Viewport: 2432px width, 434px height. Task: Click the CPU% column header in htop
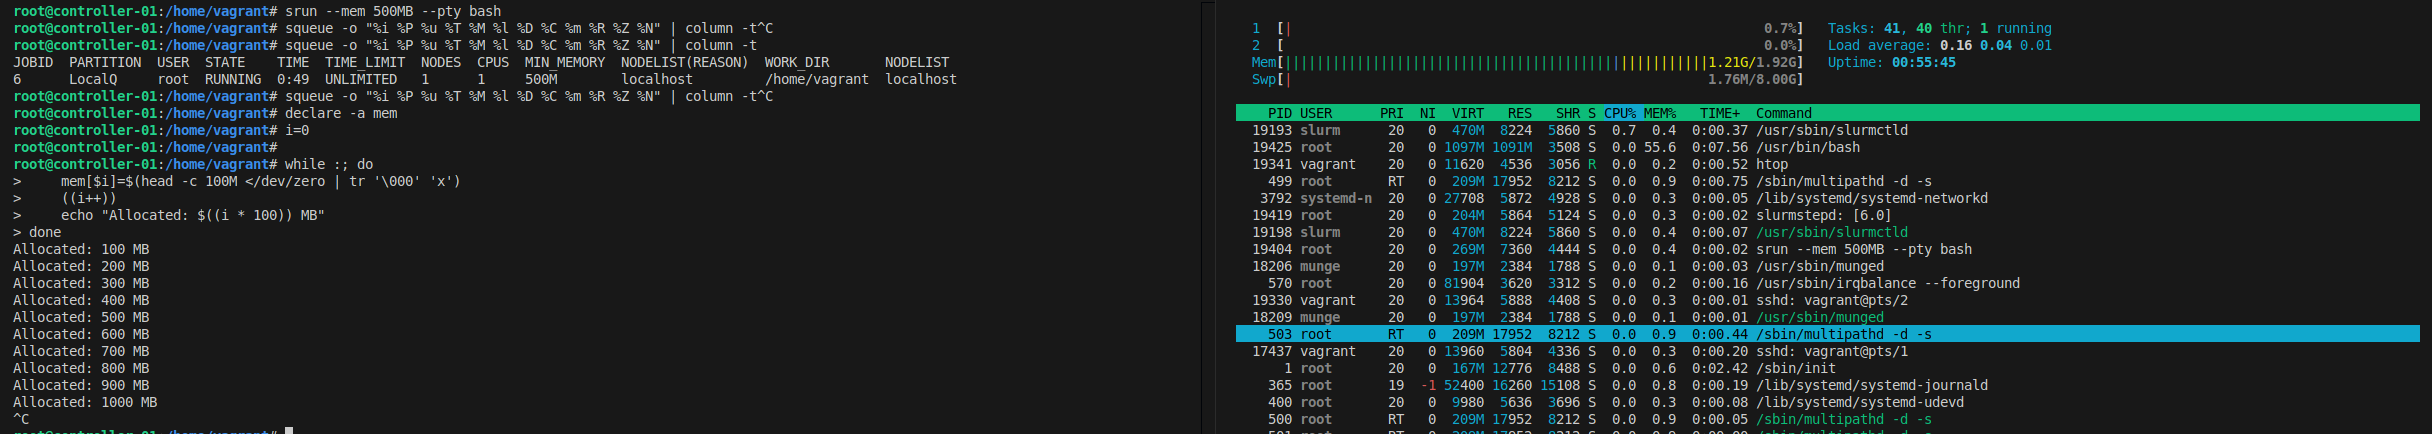(x=1619, y=113)
